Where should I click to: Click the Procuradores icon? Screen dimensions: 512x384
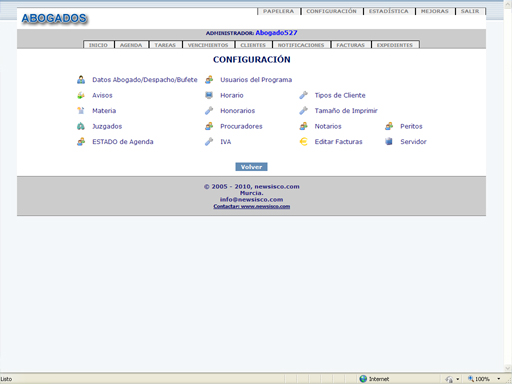(209, 126)
